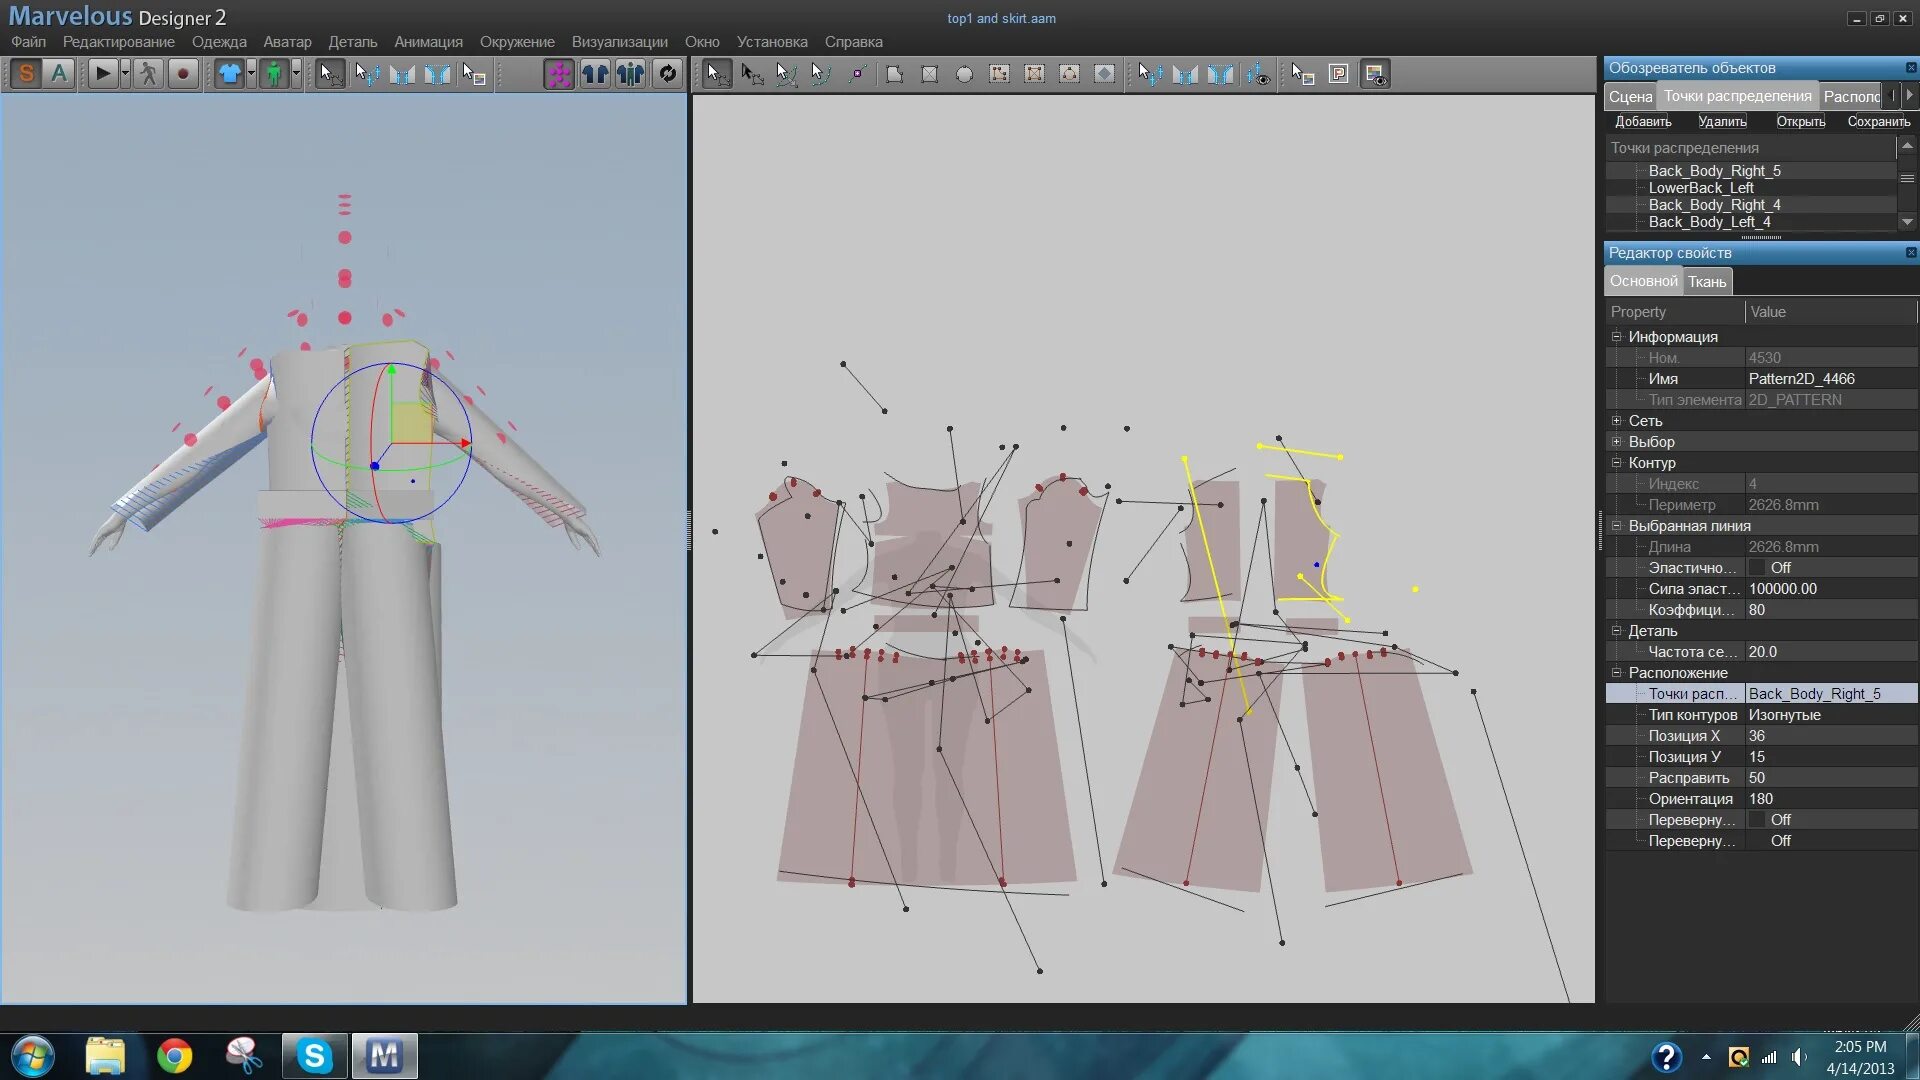Select the rectangle pattern creation tool
1920x1080 pixels.
coord(929,74)
